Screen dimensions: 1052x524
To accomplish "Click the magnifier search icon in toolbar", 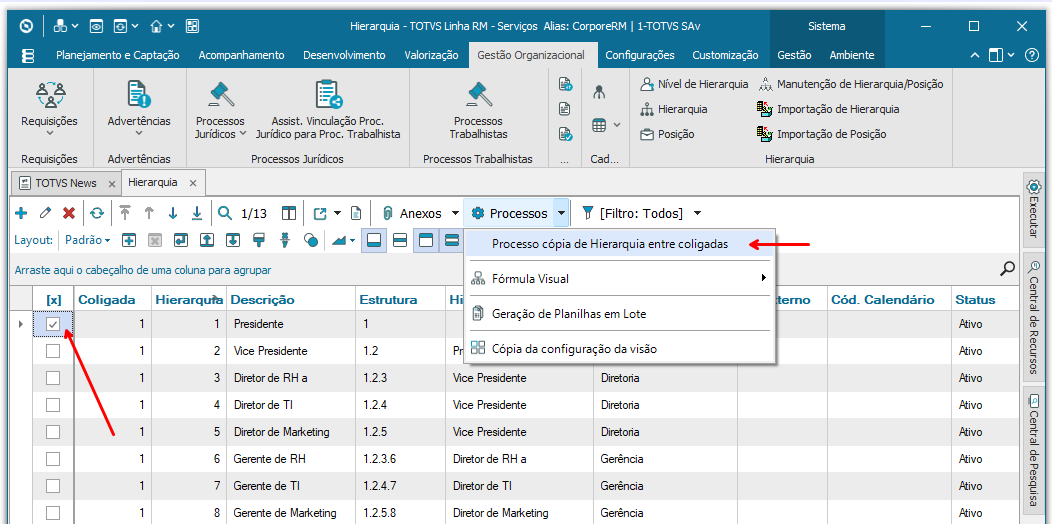I will click(x=225, y=213).
